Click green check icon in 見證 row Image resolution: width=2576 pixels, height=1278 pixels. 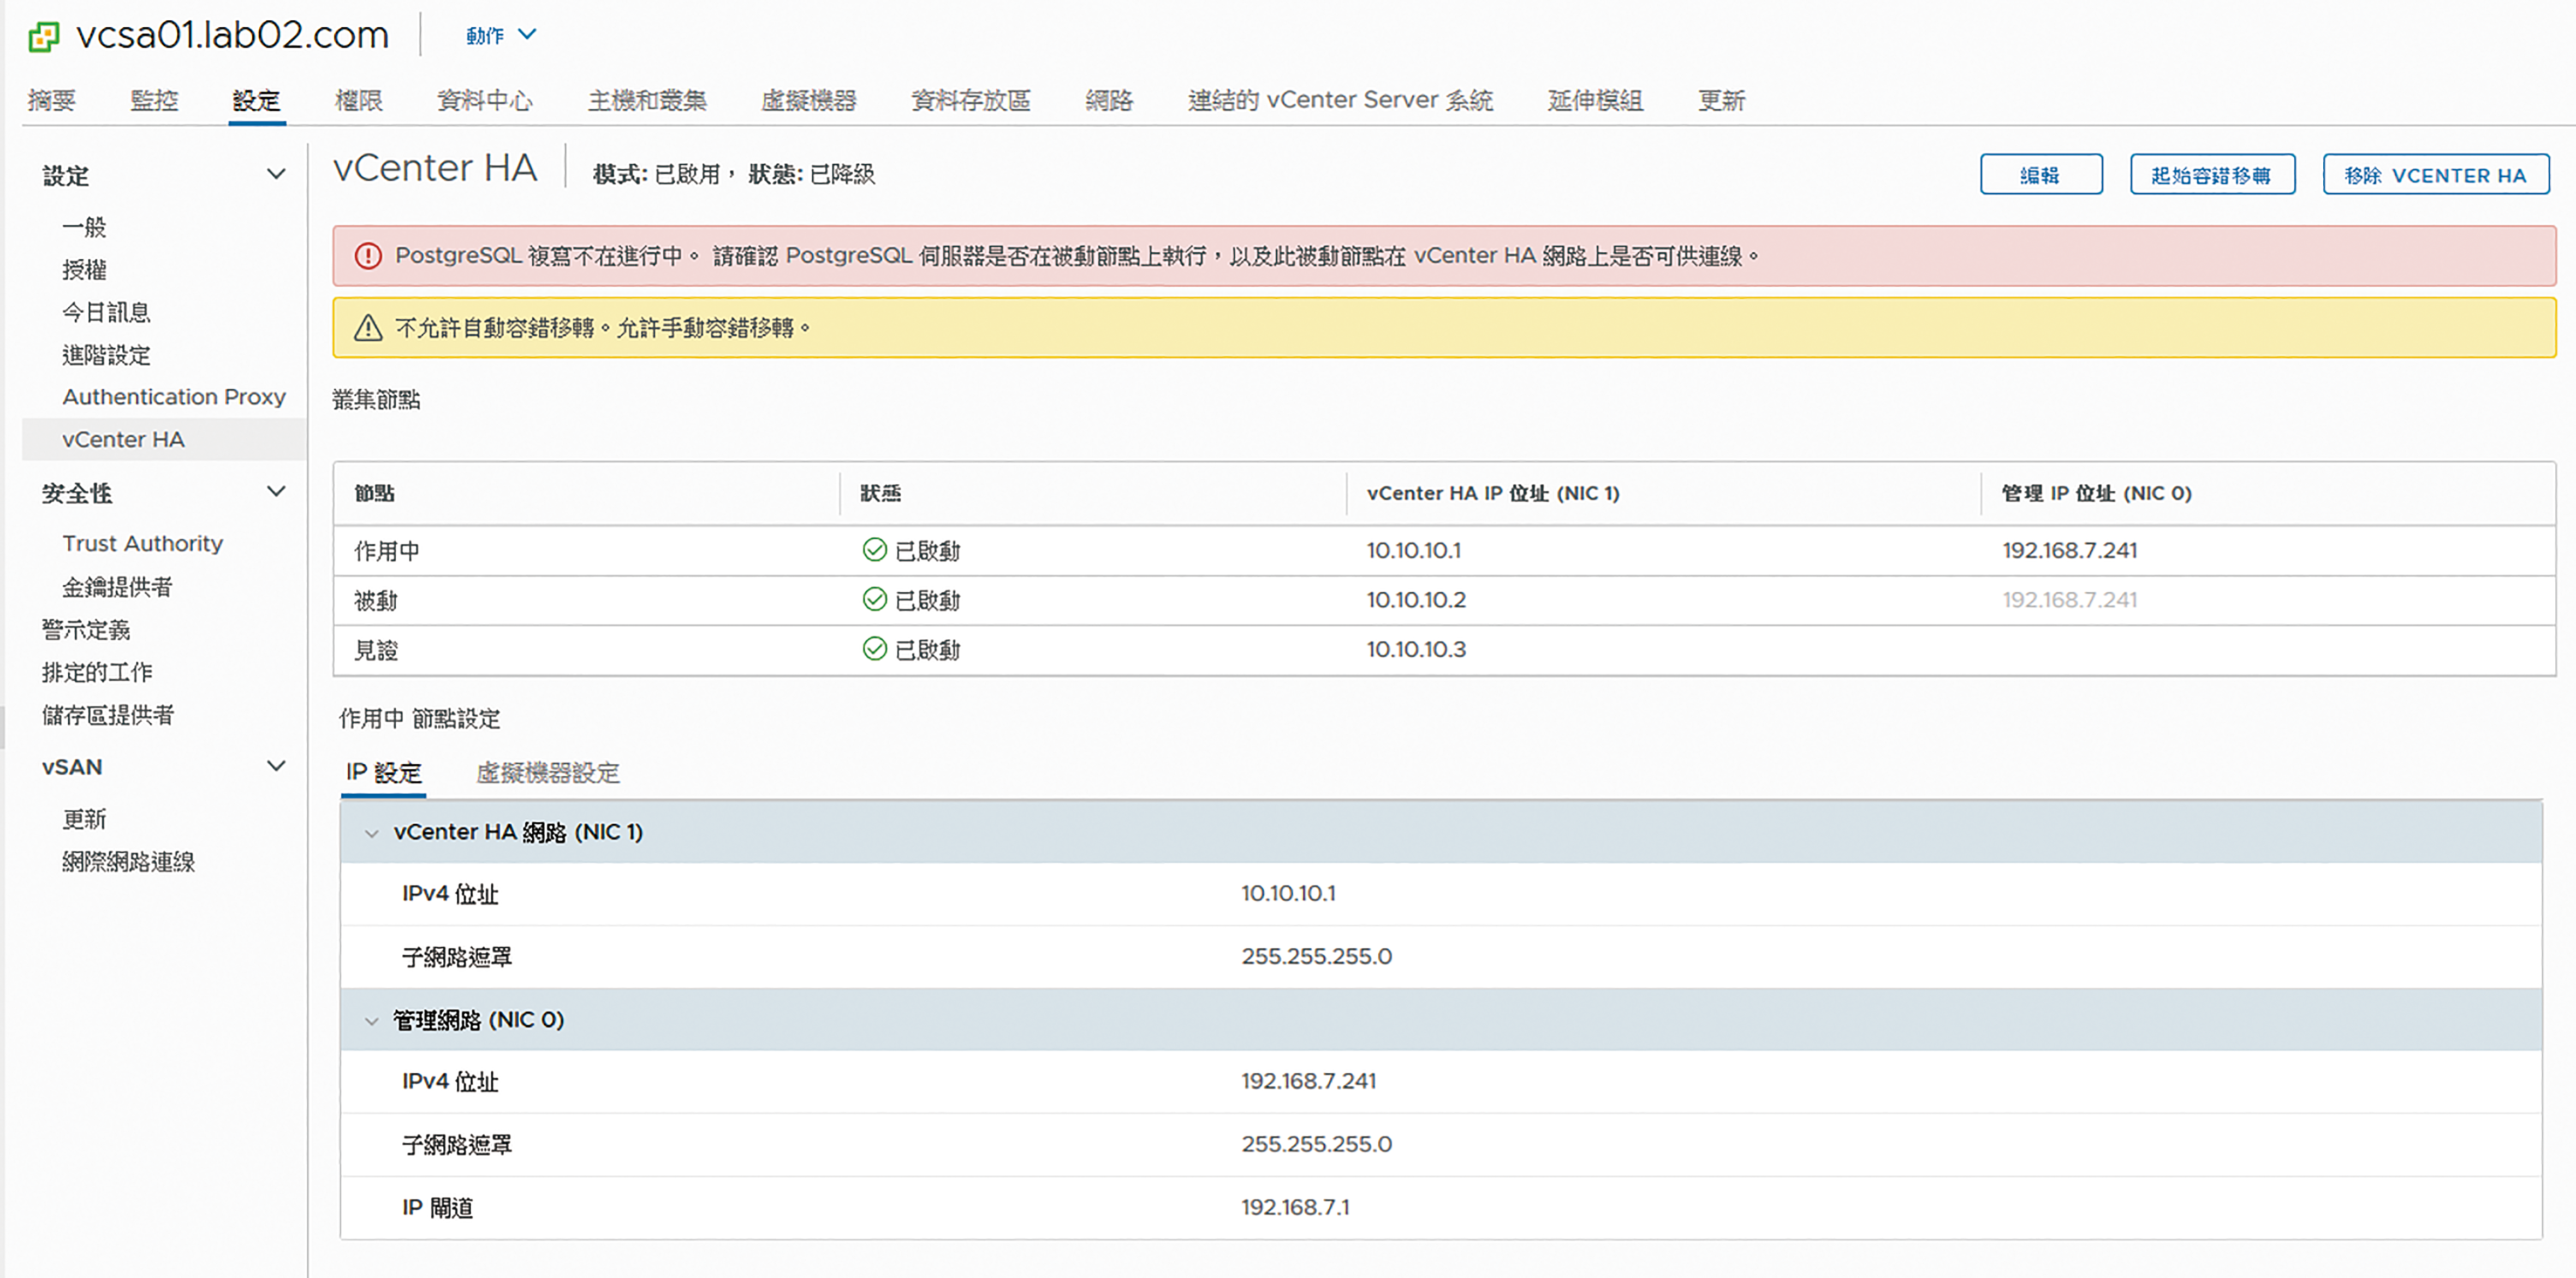pyautogui.click(x=875, y=650)
